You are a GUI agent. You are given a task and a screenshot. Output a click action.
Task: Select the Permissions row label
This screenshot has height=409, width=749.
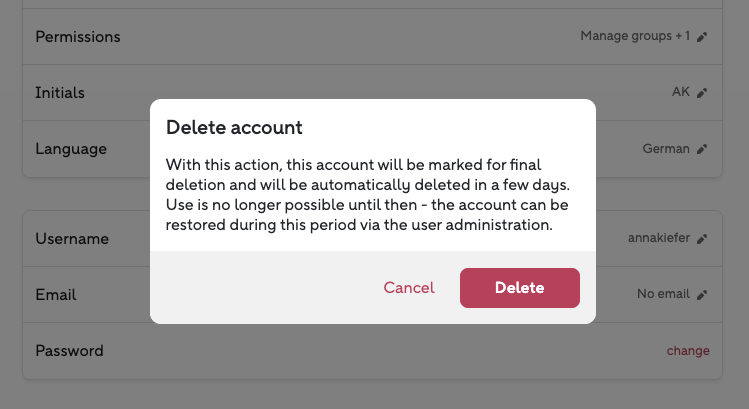click(x=78, y=37)
